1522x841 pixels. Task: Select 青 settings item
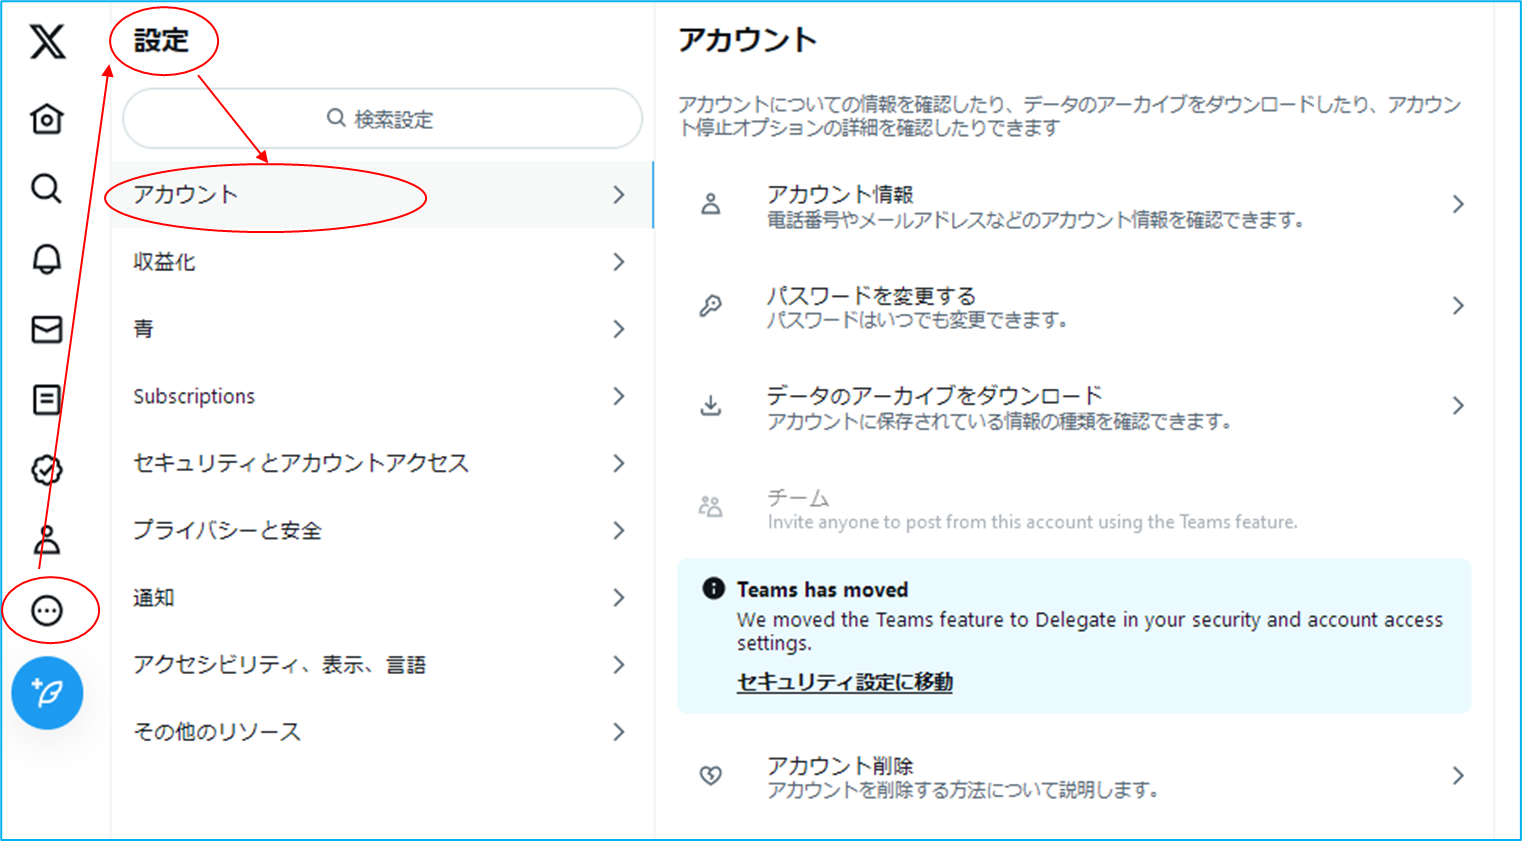pos(382,329)
